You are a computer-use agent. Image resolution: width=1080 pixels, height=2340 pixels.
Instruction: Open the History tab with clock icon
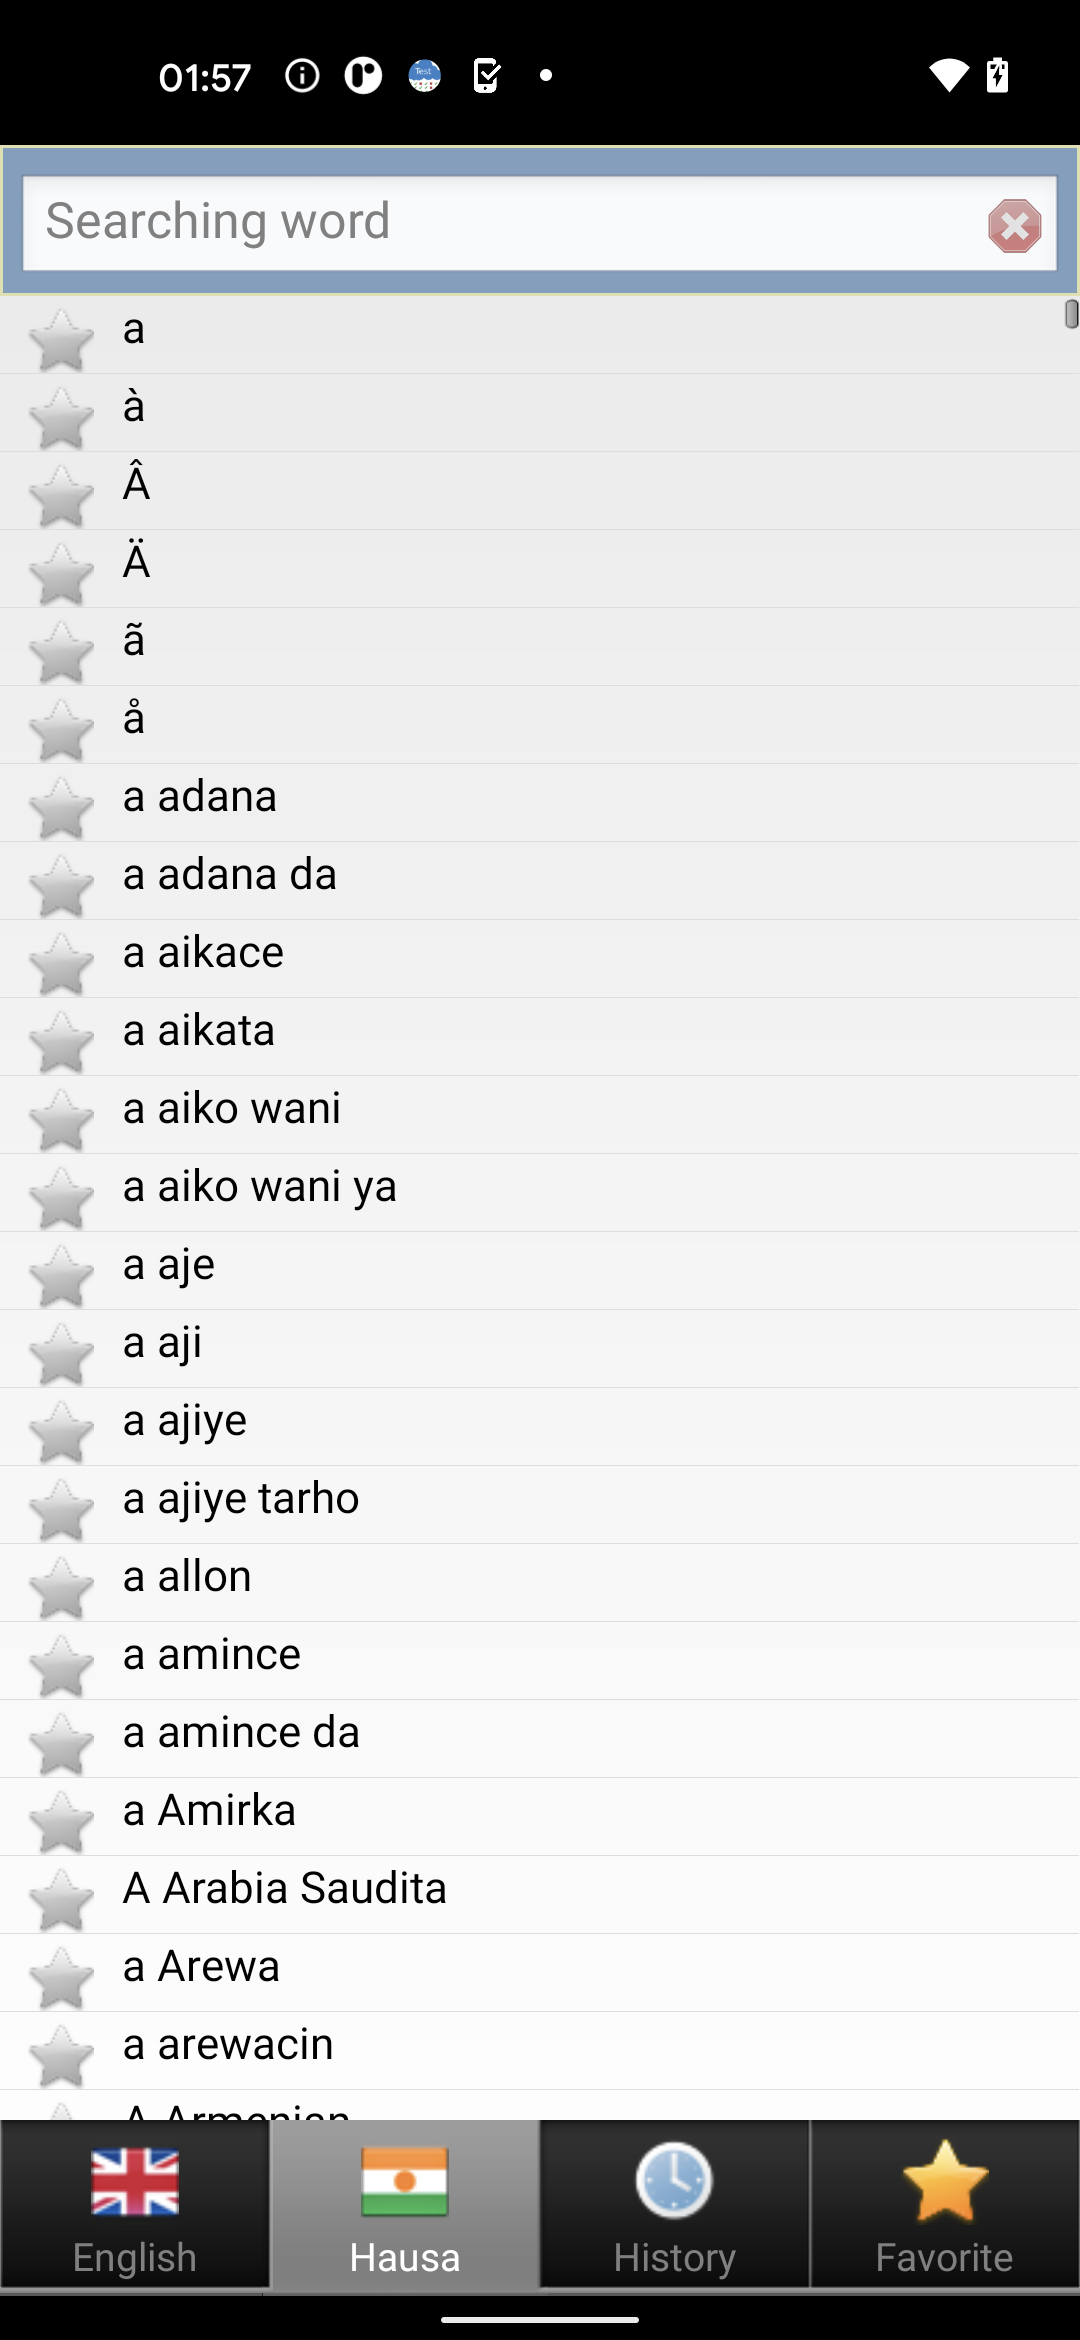click(675, 2204)
